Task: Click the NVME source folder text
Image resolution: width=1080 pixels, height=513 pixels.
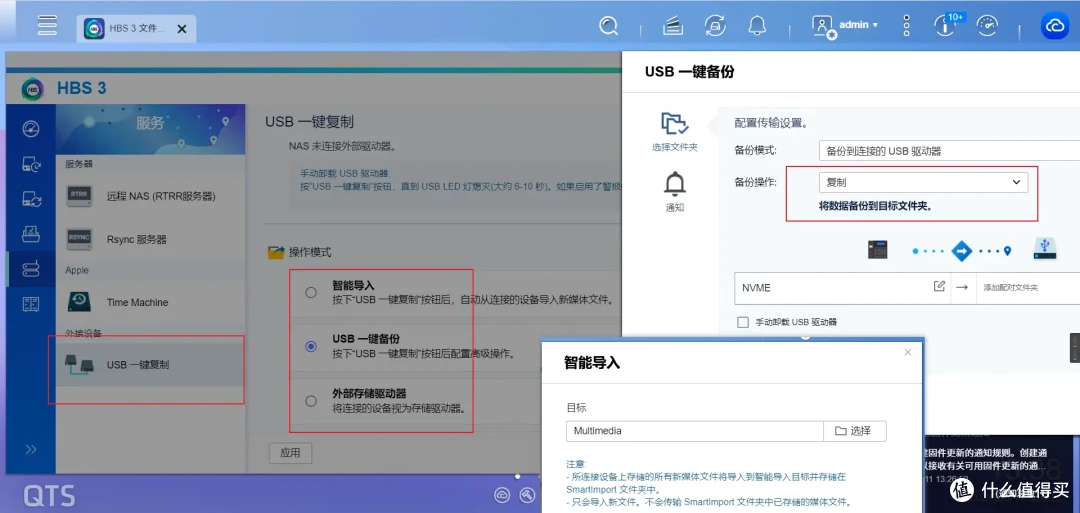Action: pyautogui.click(x=756, y=287)
